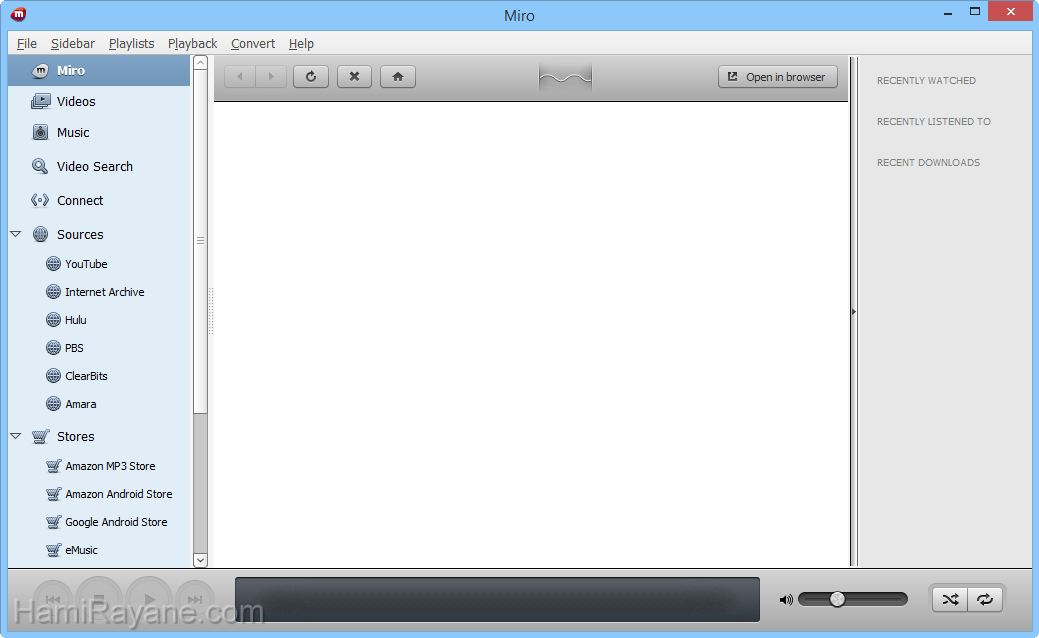1039x638 pixels.
Task: Open the File menu
Action: (27, 44)
